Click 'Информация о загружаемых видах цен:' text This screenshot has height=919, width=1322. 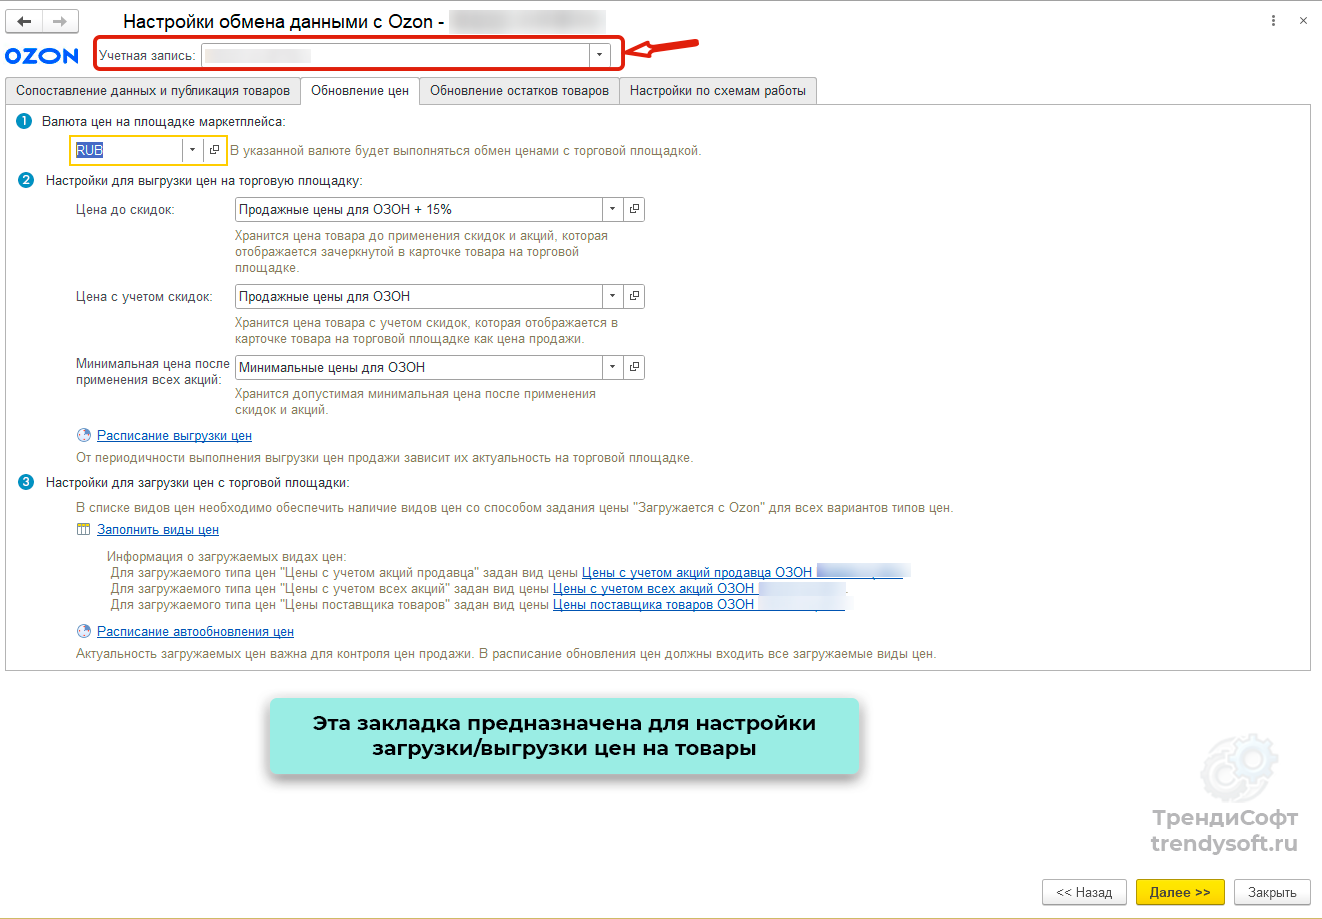coord(227,557)
